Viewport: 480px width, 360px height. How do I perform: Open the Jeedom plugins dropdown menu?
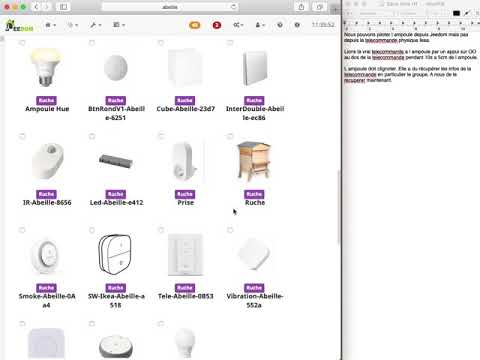(118, 25)
